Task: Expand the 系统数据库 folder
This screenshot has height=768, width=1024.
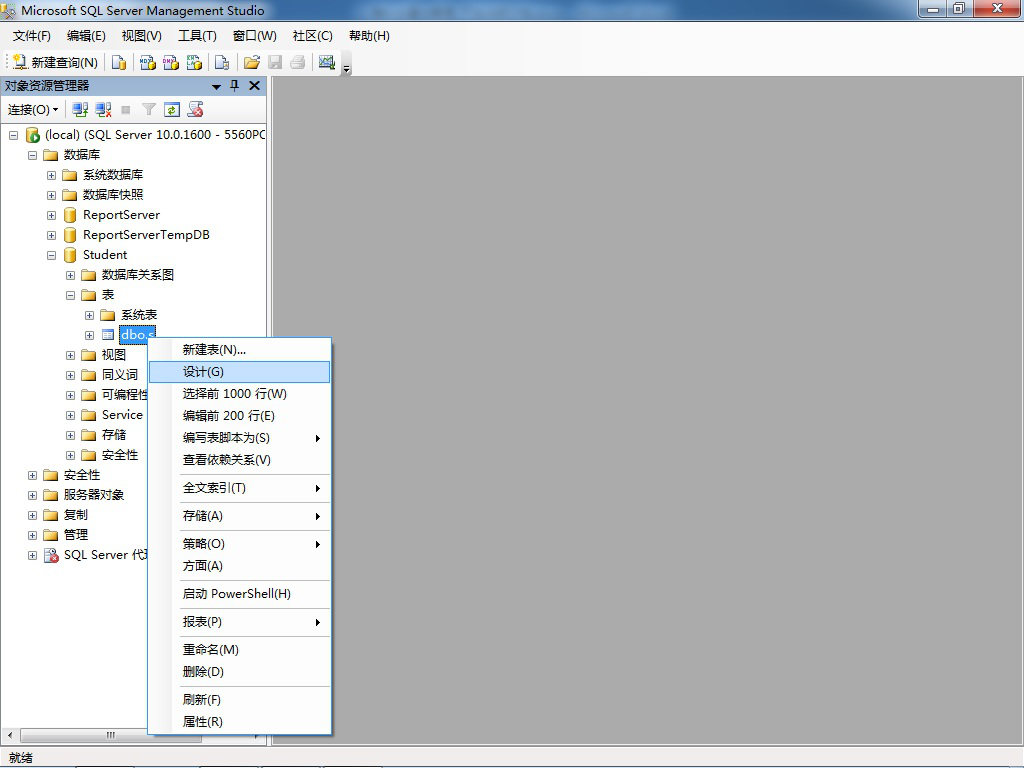Action: tap(51, 175)
